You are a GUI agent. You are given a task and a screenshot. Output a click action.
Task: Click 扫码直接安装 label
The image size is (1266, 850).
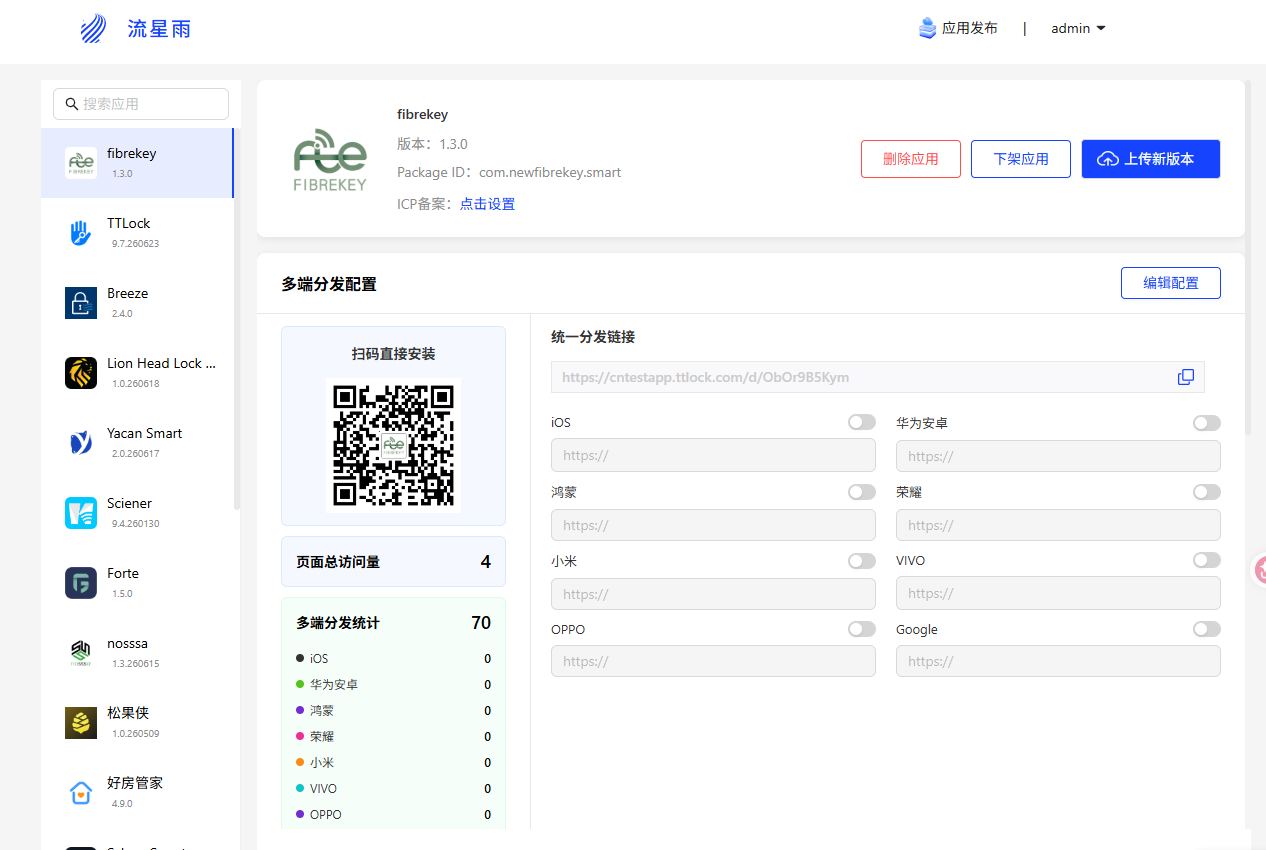coord(393,354)
